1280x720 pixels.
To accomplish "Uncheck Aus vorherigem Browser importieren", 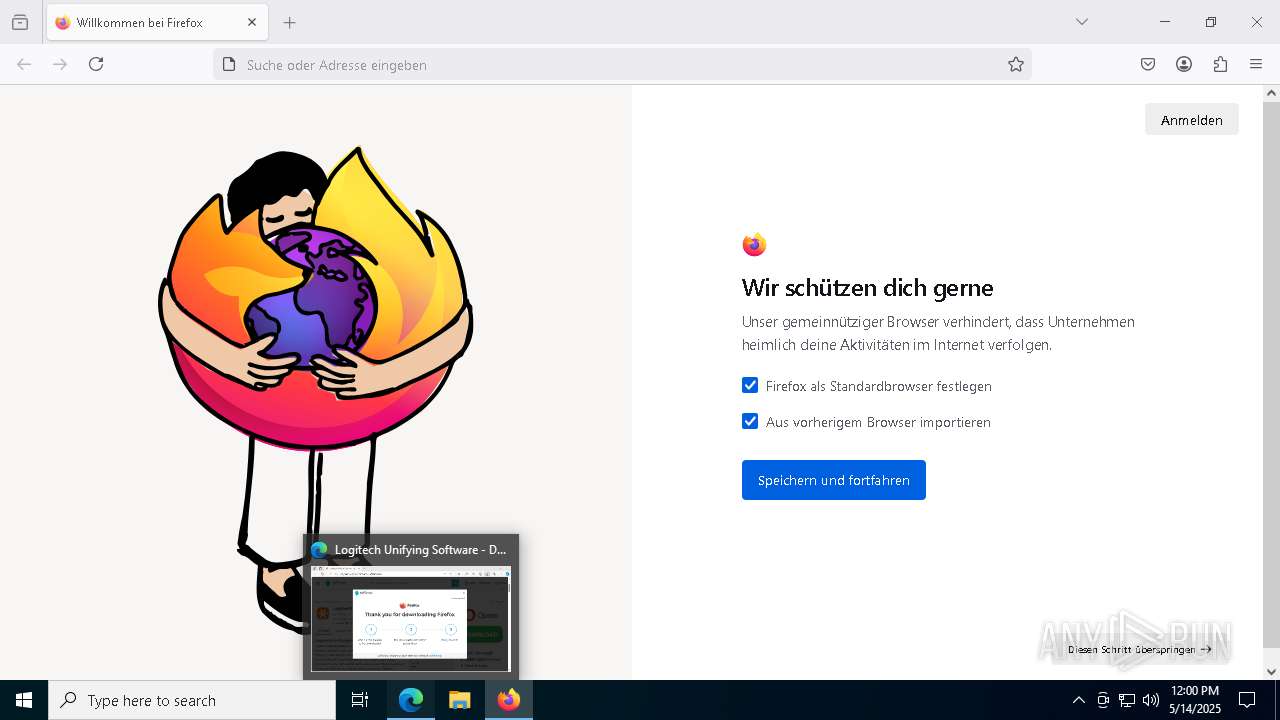I will tap(750, 421).
